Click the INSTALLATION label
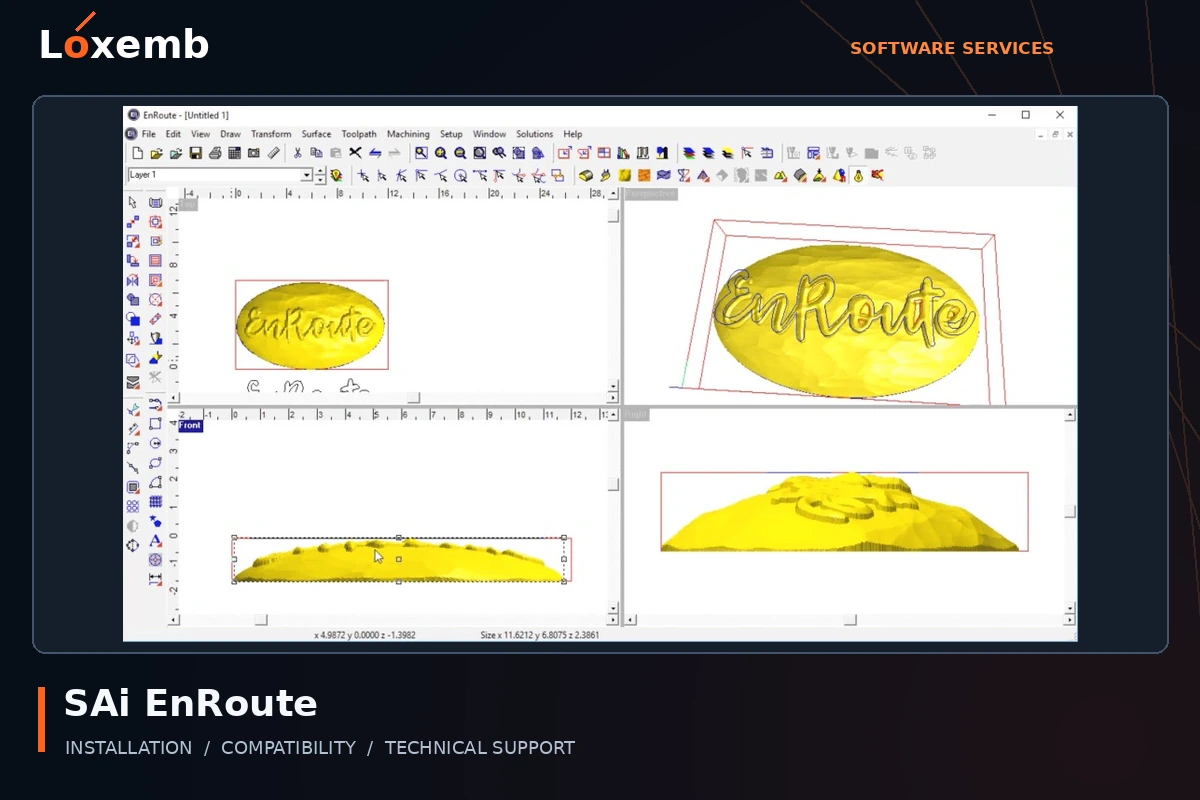 point(128,748)
